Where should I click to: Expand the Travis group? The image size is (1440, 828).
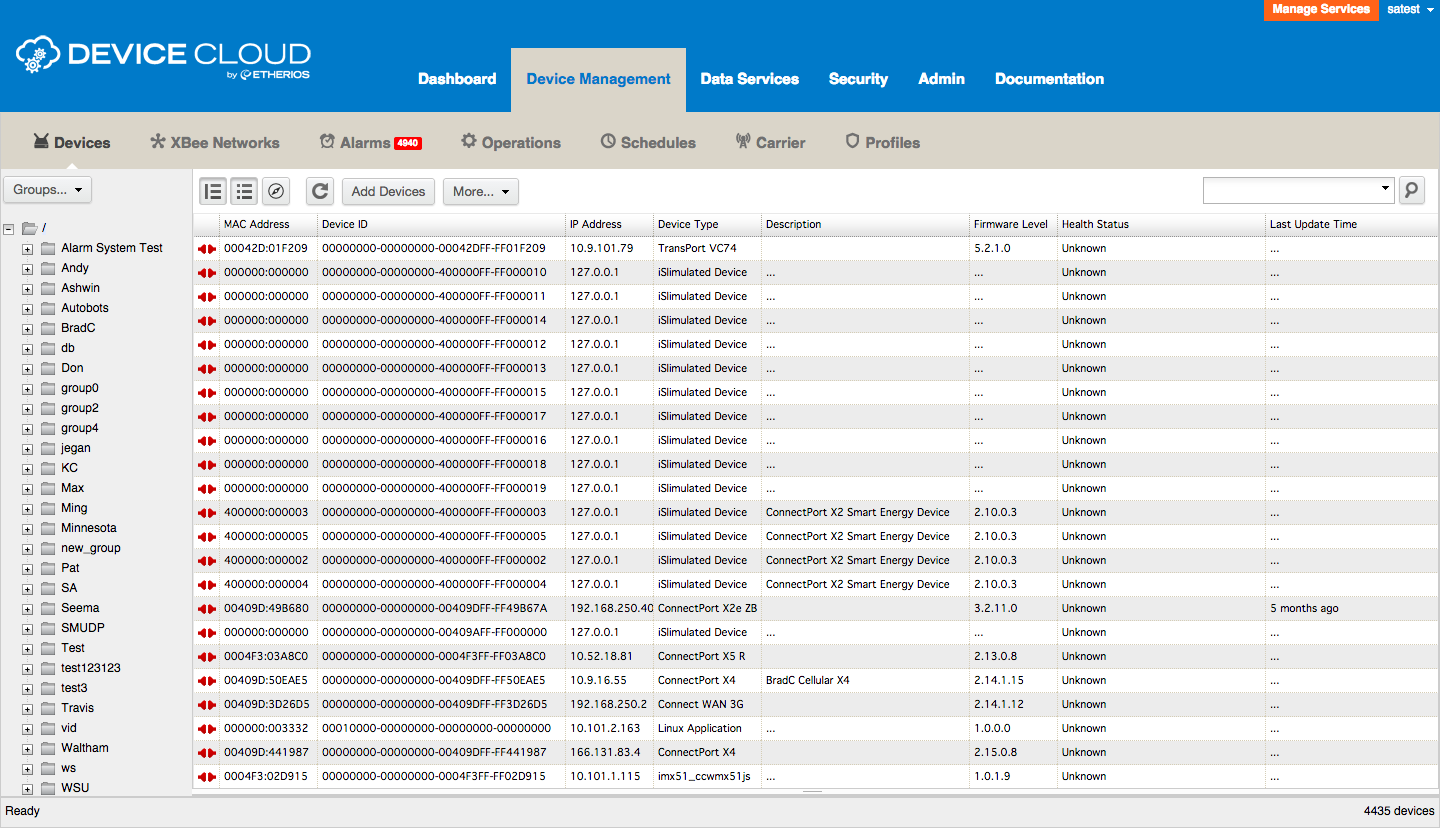click(27, 708)
